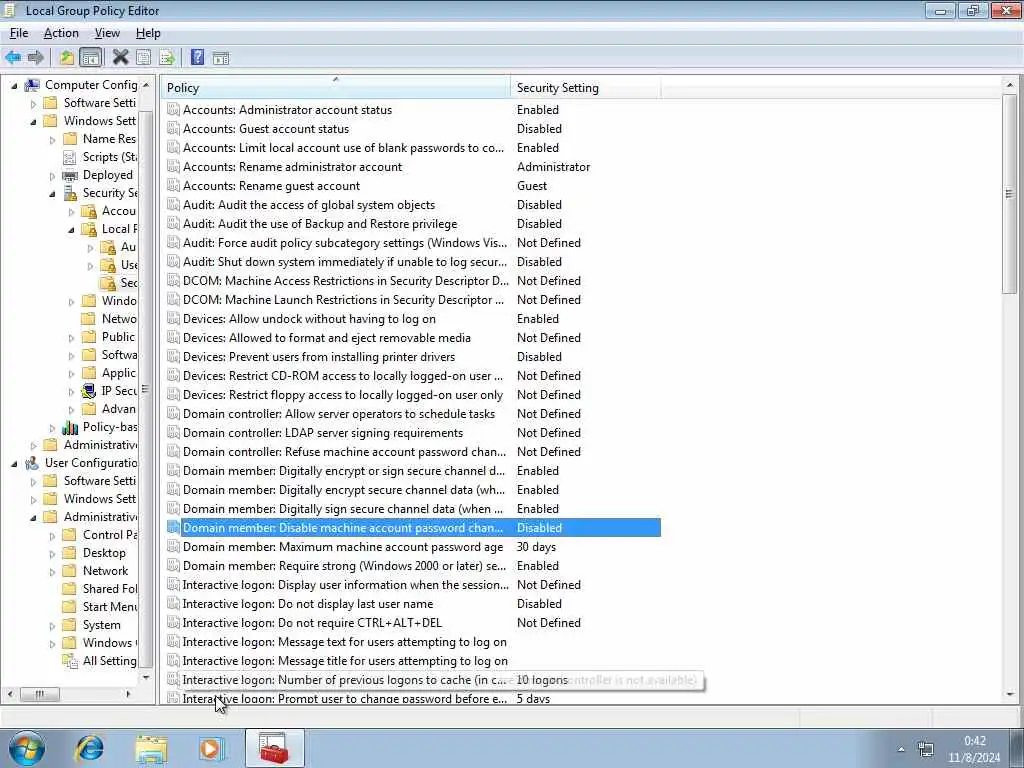Viewport: 1024px width, 768px height.
Task: Expand the first Software Settings node
Action: click(33, 103)
